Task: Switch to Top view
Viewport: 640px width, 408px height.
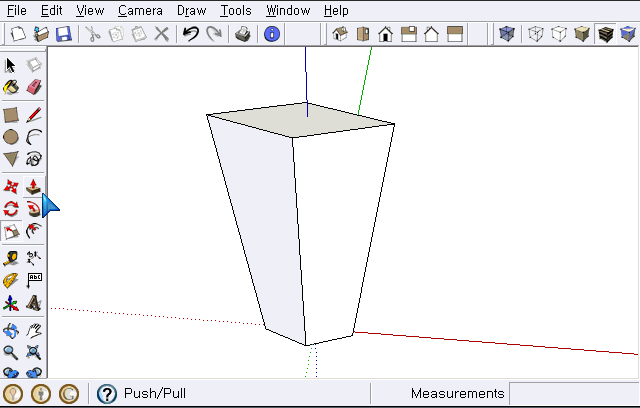Action: click(x=362, y=34)
